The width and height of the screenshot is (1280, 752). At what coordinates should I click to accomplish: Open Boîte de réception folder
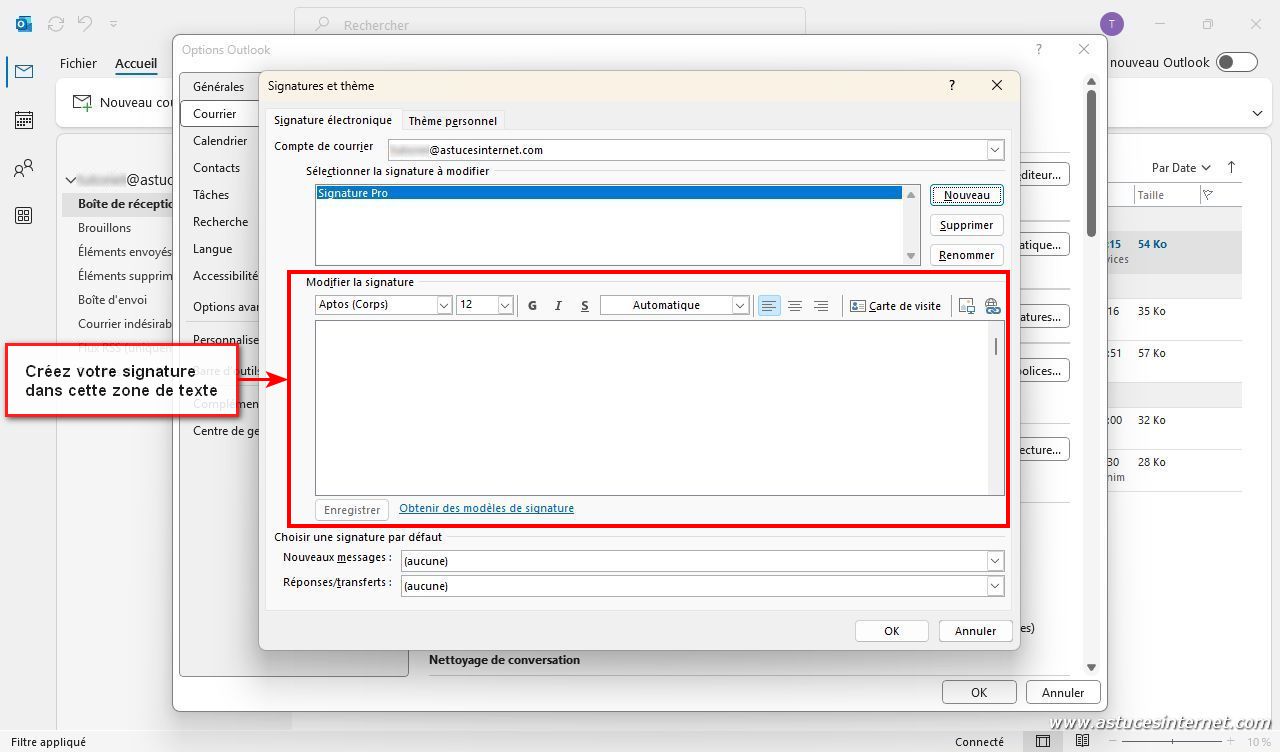[x=126, y=204]
